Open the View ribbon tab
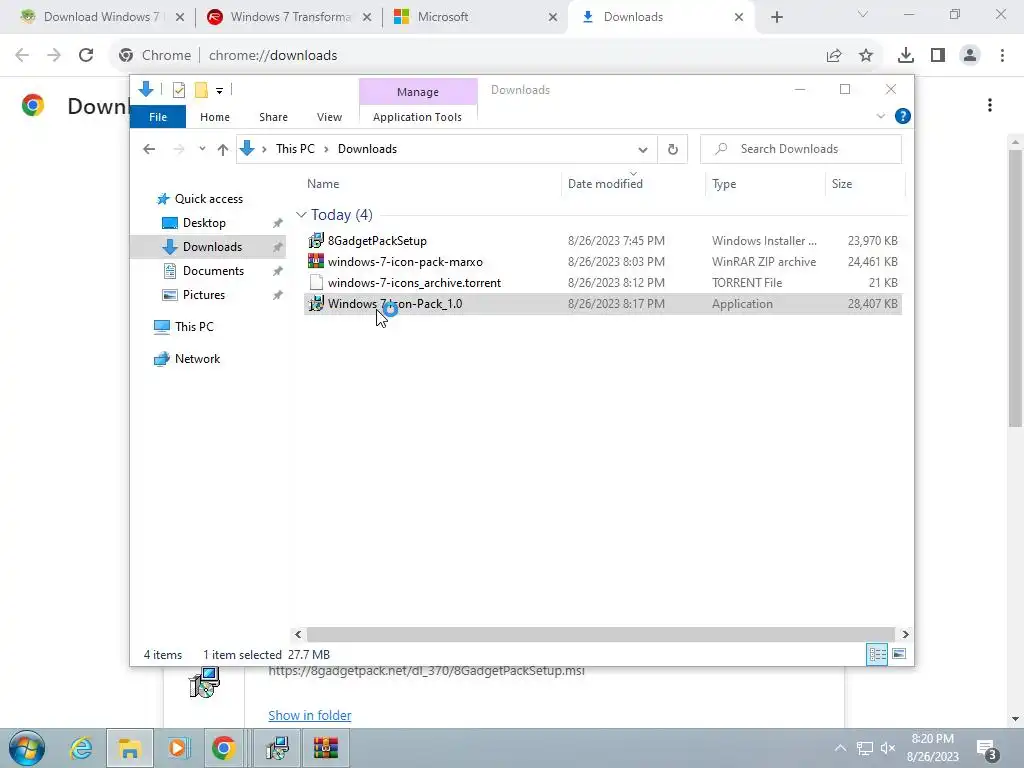The height and width of the screenshot is (768, 1024). tap(329, 117)
